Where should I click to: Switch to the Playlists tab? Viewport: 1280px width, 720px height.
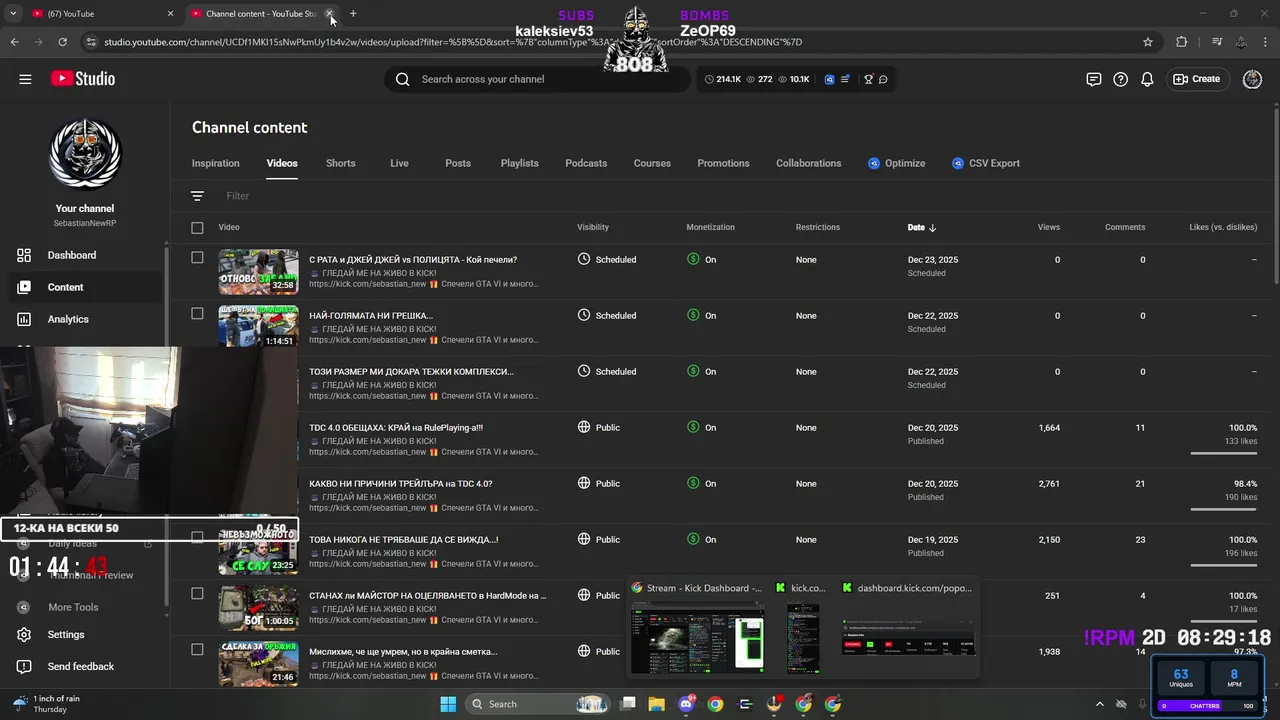click(x=520, y=163)
